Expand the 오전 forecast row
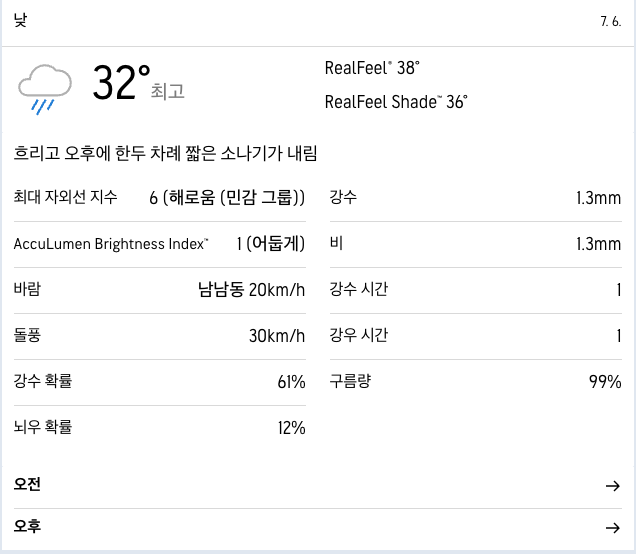 coord(318,485)
